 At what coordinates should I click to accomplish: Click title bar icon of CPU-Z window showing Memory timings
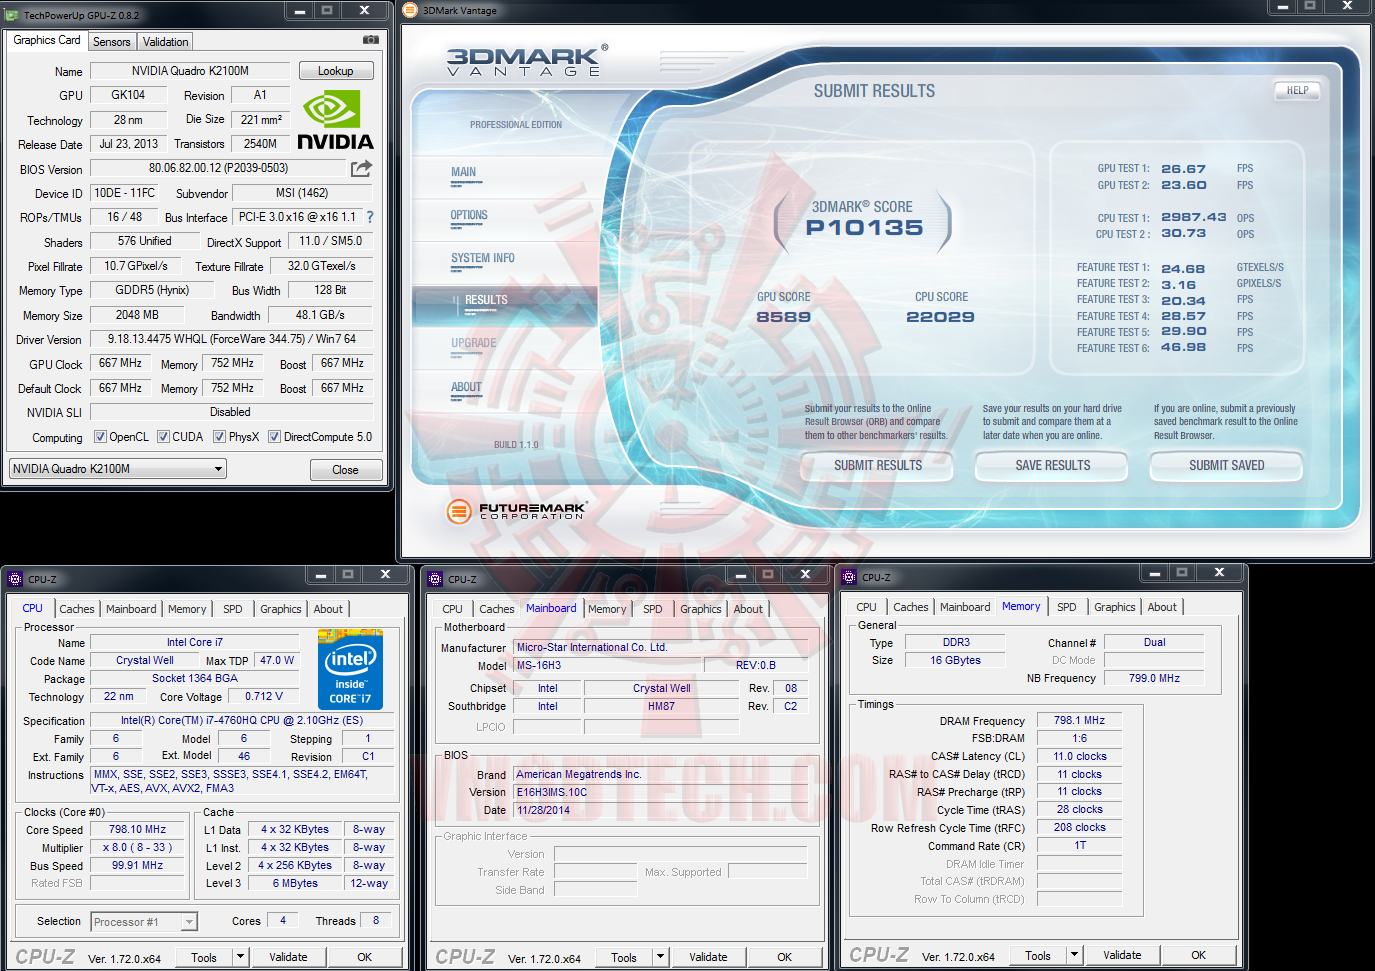(849, 577)
